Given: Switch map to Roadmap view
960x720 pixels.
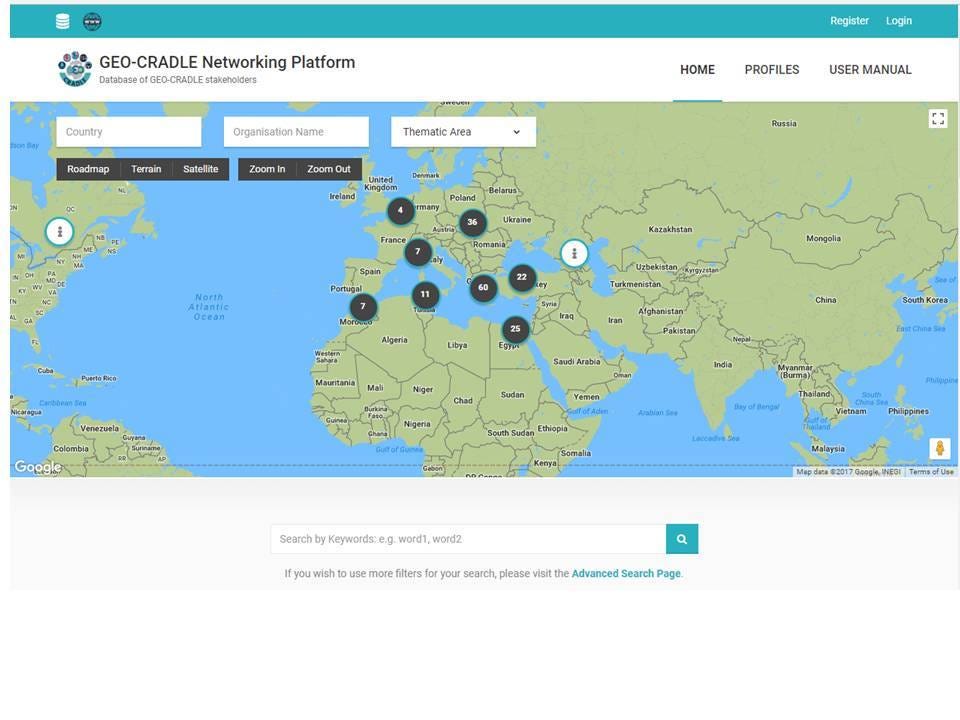Looking at the screenshot, I should (88, 169).
